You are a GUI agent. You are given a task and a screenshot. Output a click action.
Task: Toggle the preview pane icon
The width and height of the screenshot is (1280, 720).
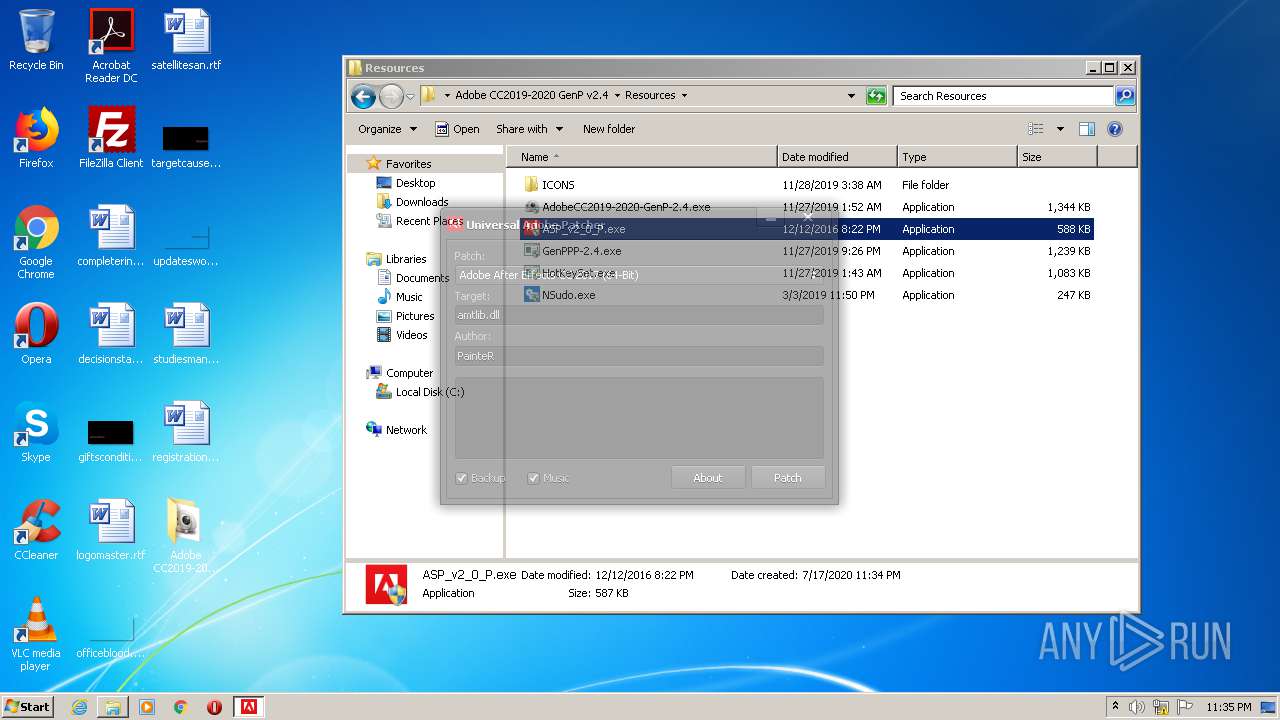(x=1087, y=129)
